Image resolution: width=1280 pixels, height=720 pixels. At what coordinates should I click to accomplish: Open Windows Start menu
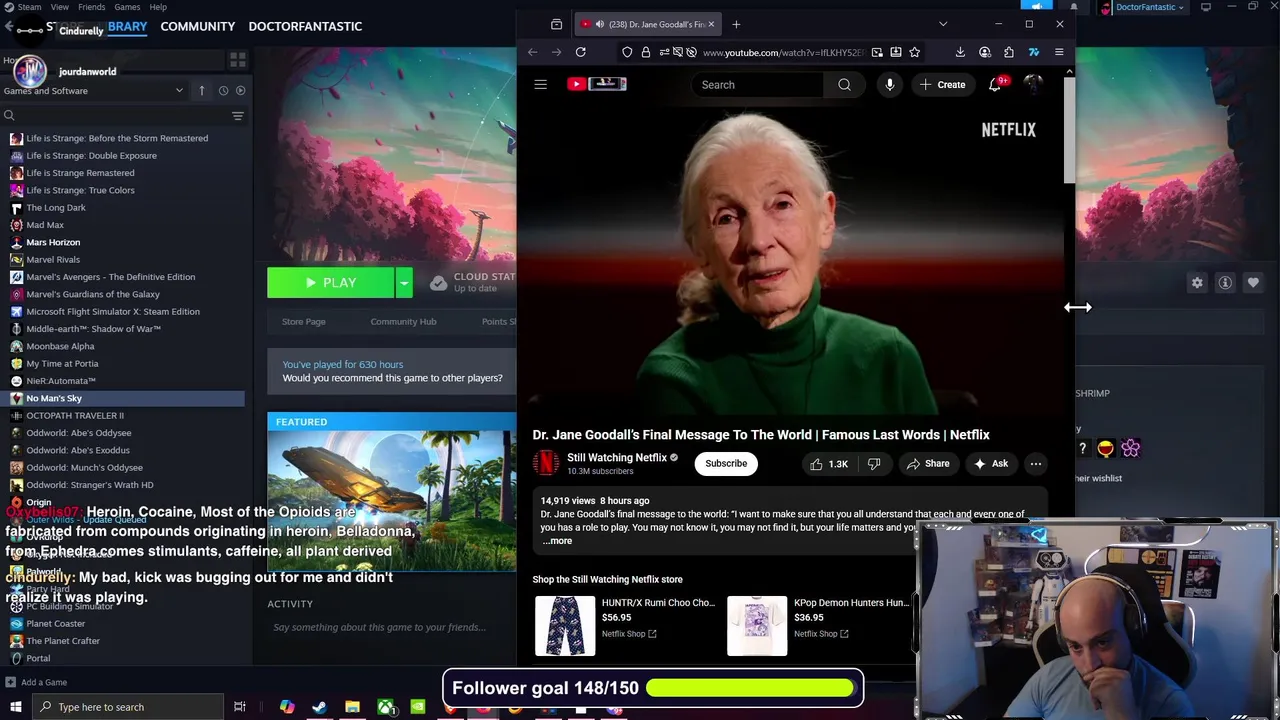point(15,707)
